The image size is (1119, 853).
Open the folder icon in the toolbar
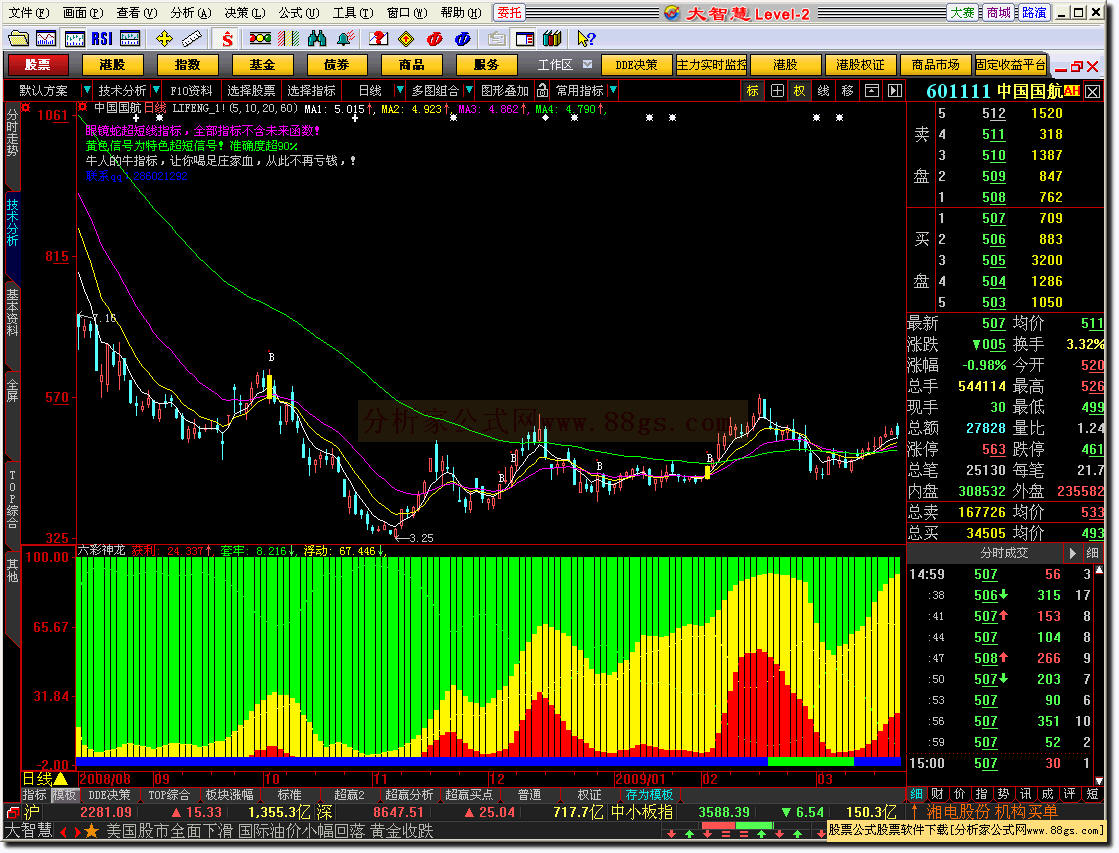(x=19, y=39)
